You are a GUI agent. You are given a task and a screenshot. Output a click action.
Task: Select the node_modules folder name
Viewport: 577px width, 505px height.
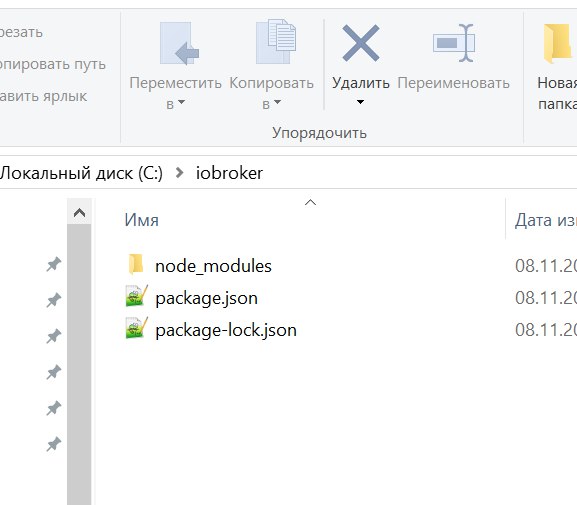pos(213,266)
